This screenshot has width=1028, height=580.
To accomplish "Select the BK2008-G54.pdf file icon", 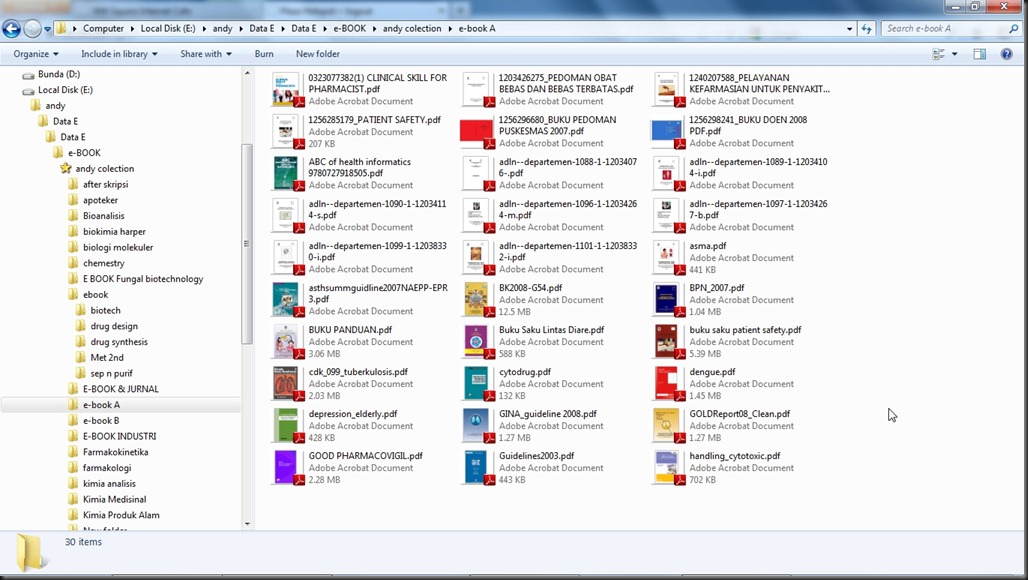I will point(477,299).
